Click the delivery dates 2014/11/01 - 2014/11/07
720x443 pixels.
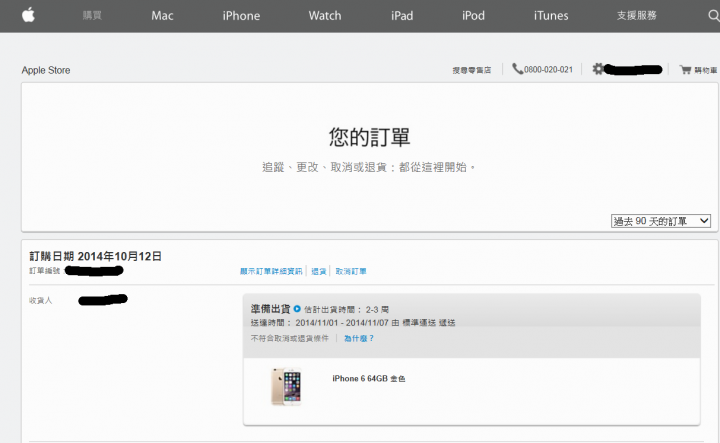342,323
